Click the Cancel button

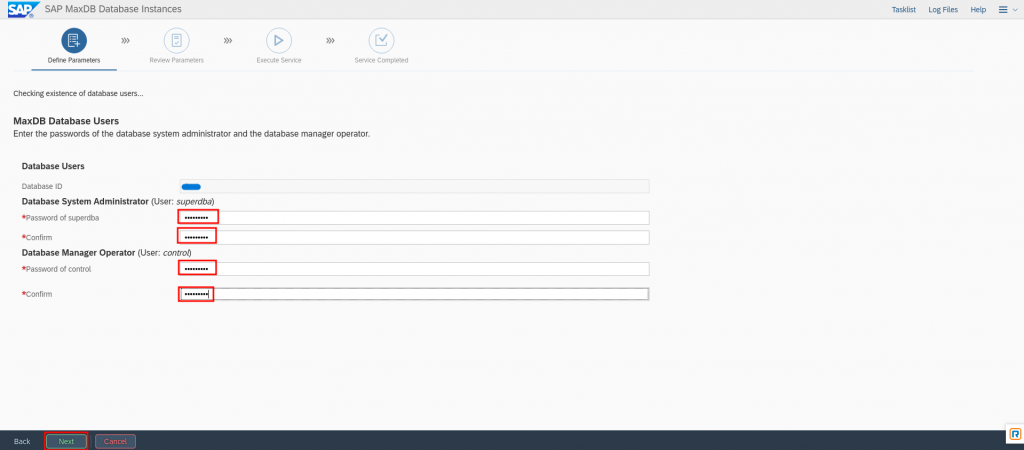[x=115, y=441]
